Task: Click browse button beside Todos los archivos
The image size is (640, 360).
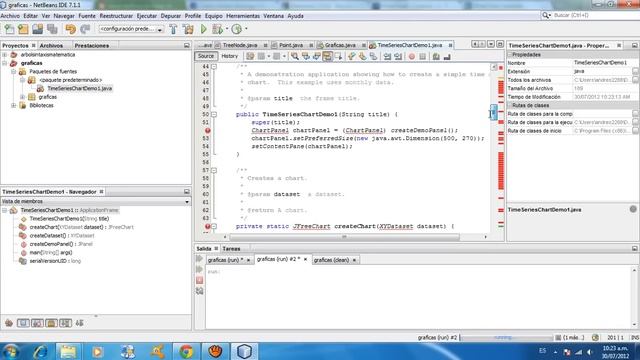Action: (636, 80)
